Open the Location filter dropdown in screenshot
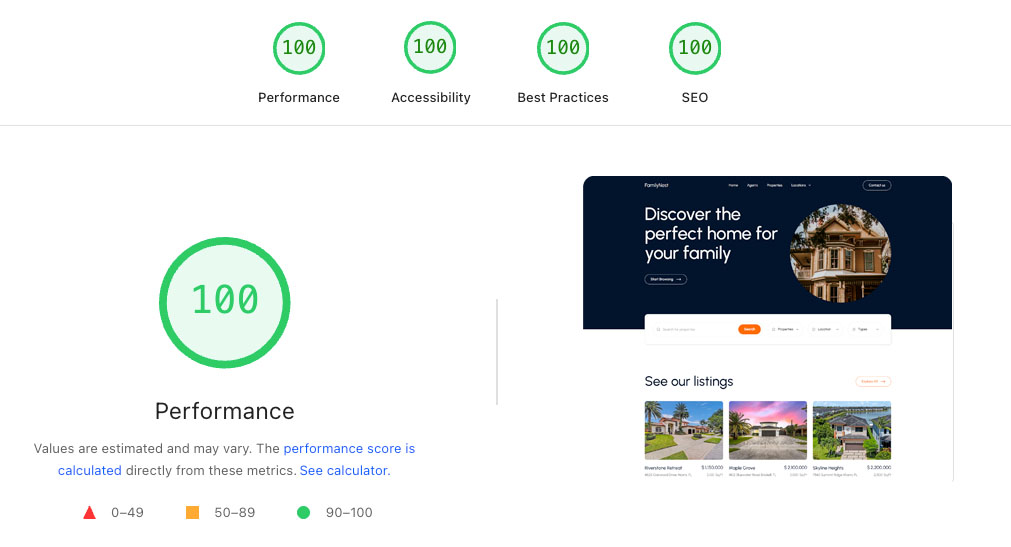 (825, 330)
